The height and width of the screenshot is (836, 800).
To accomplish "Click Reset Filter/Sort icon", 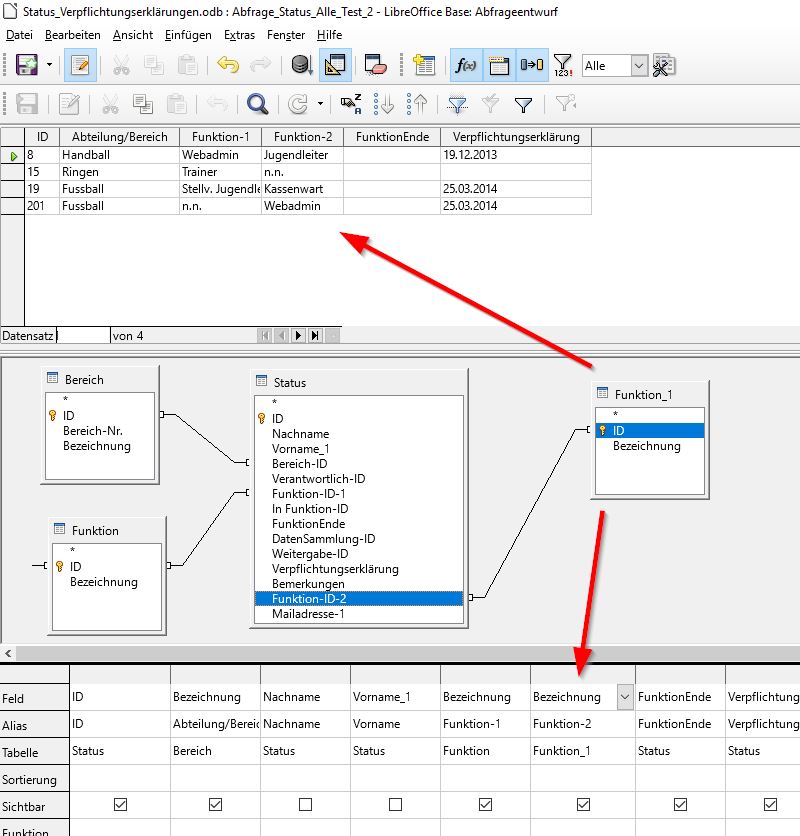I will pyautogui.click(x=565, y=103).
